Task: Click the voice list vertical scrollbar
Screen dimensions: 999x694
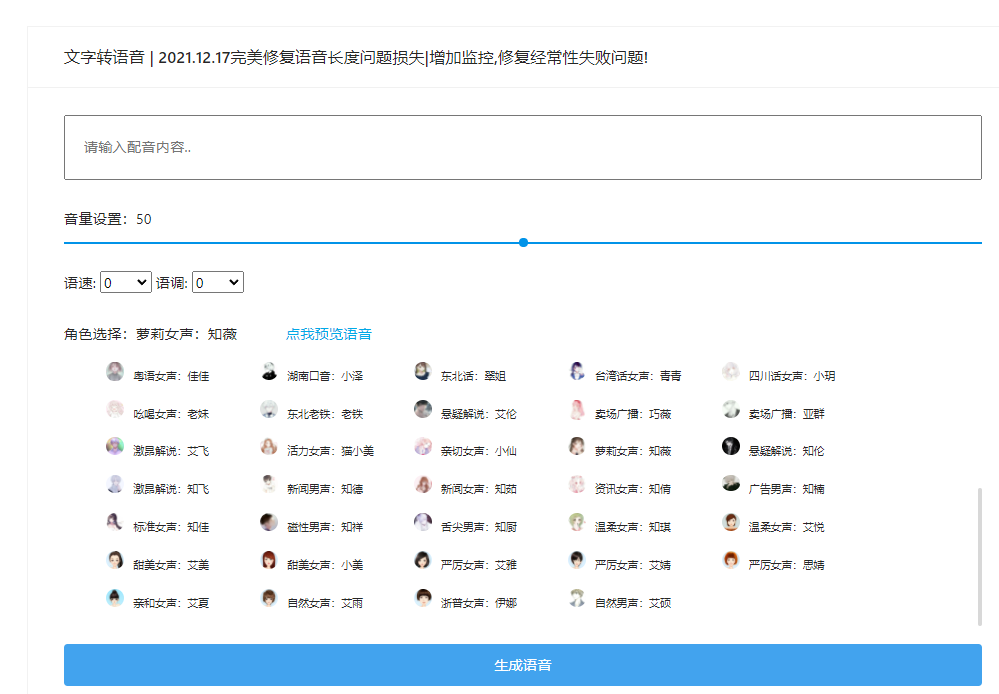Action: tap(980, 556)
